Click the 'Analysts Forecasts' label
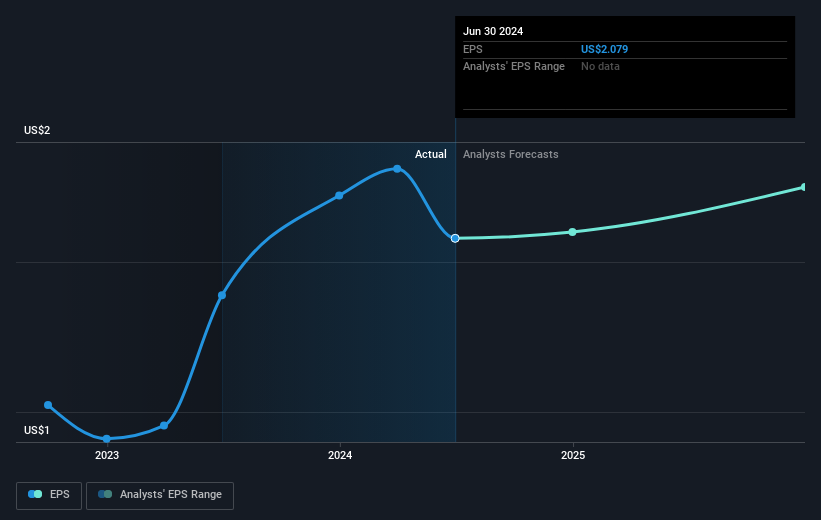The width and height of the screenshot is (821, 520). [x=511, y=154]
